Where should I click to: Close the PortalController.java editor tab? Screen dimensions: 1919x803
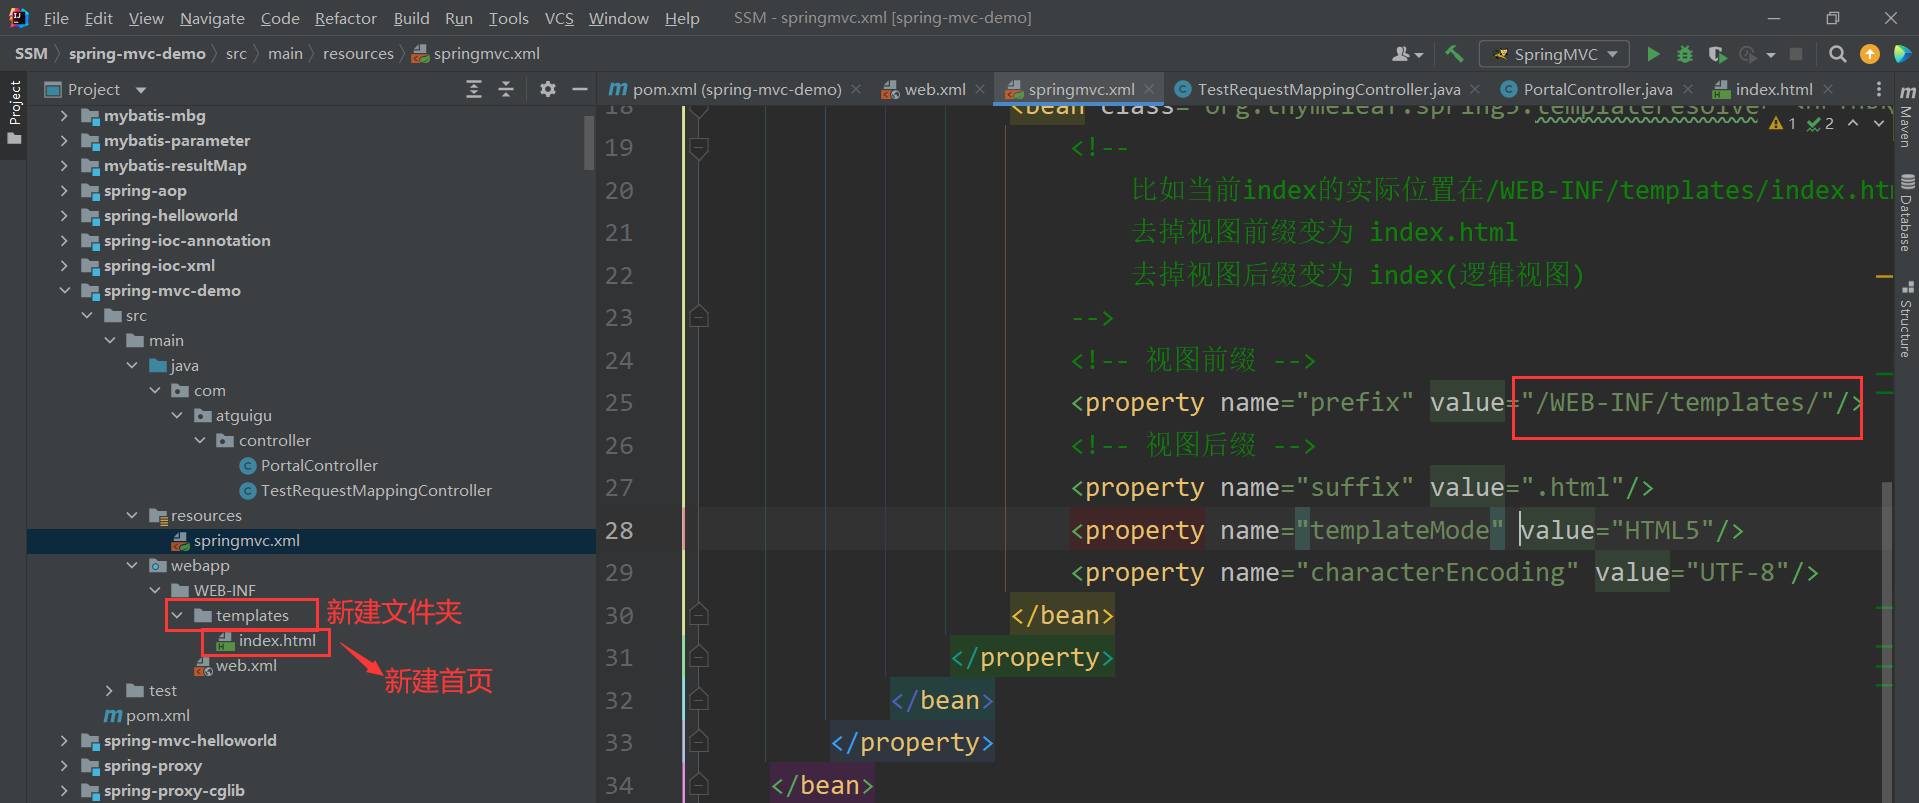pos(1688,89)
